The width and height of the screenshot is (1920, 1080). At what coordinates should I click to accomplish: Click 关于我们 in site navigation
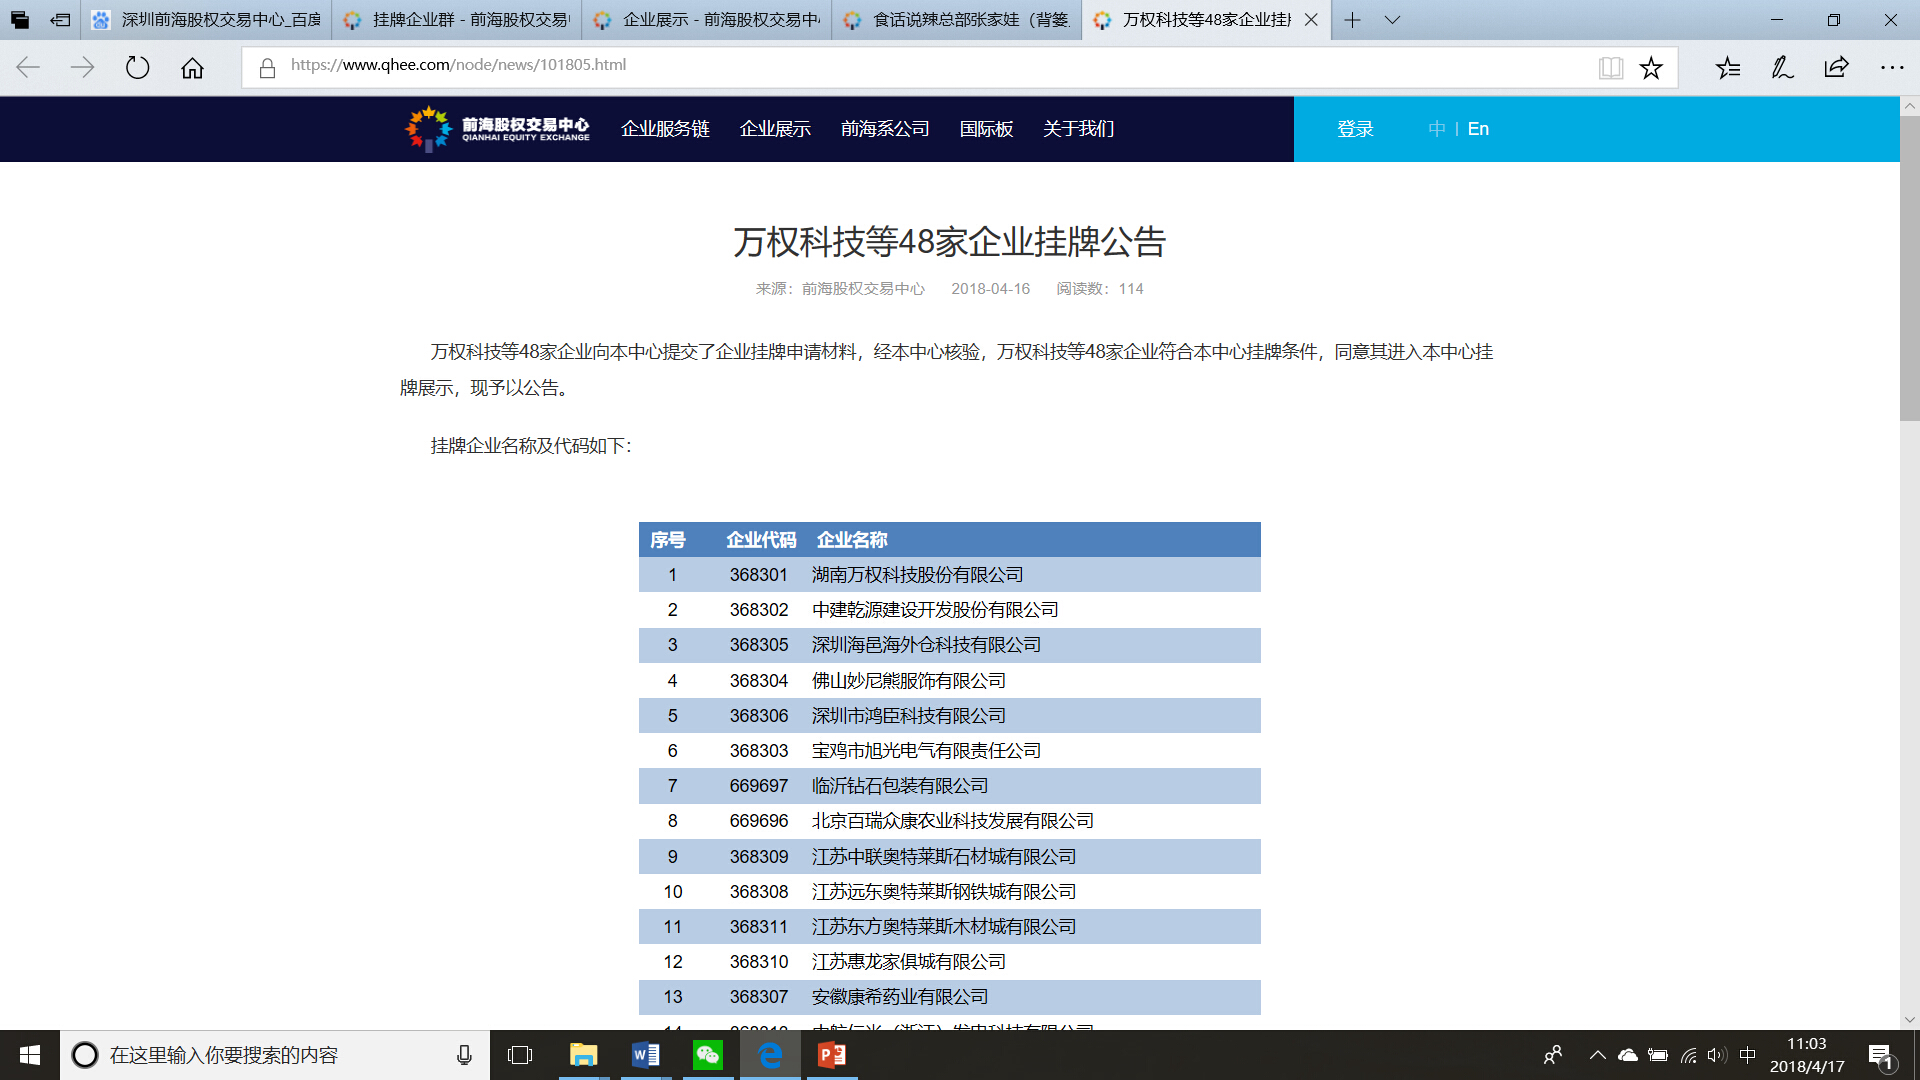coord(1078,129)
